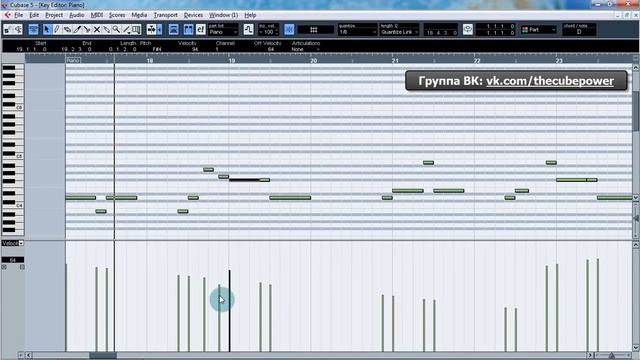Click bar 20 on the ruler

click(313, 60)
